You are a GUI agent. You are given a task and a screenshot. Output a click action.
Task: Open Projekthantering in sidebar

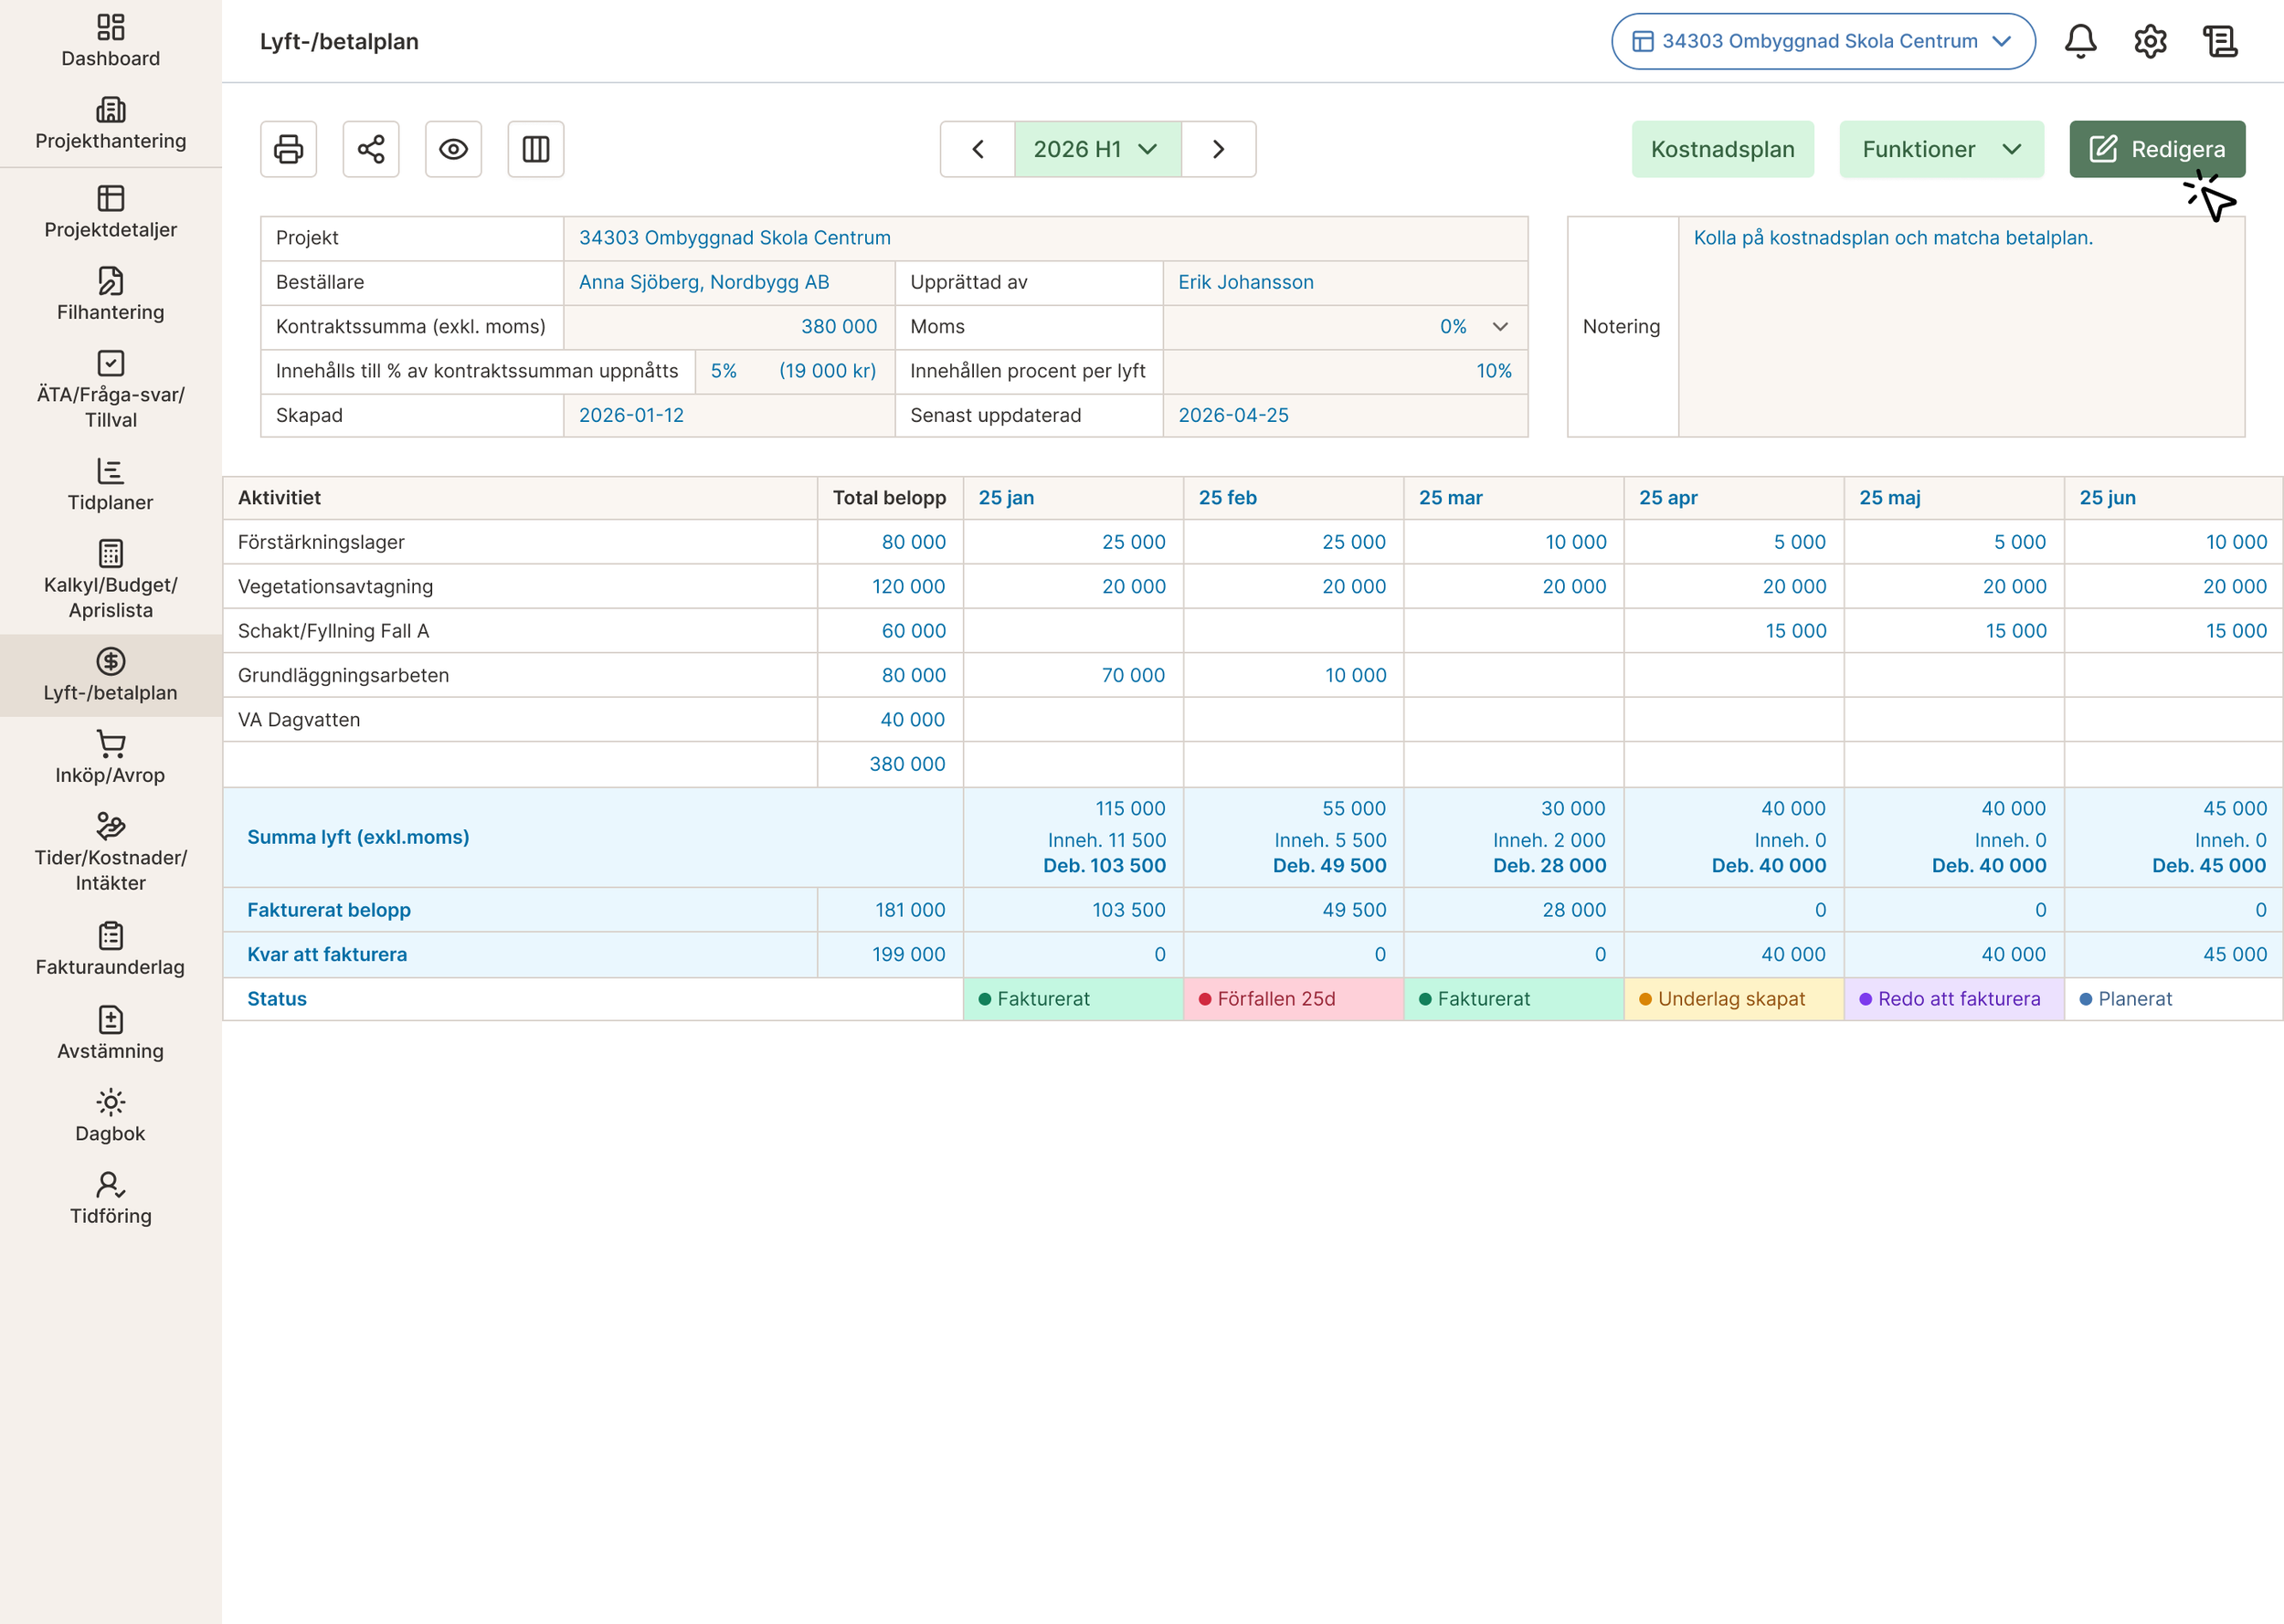click(x=111, y=124)
